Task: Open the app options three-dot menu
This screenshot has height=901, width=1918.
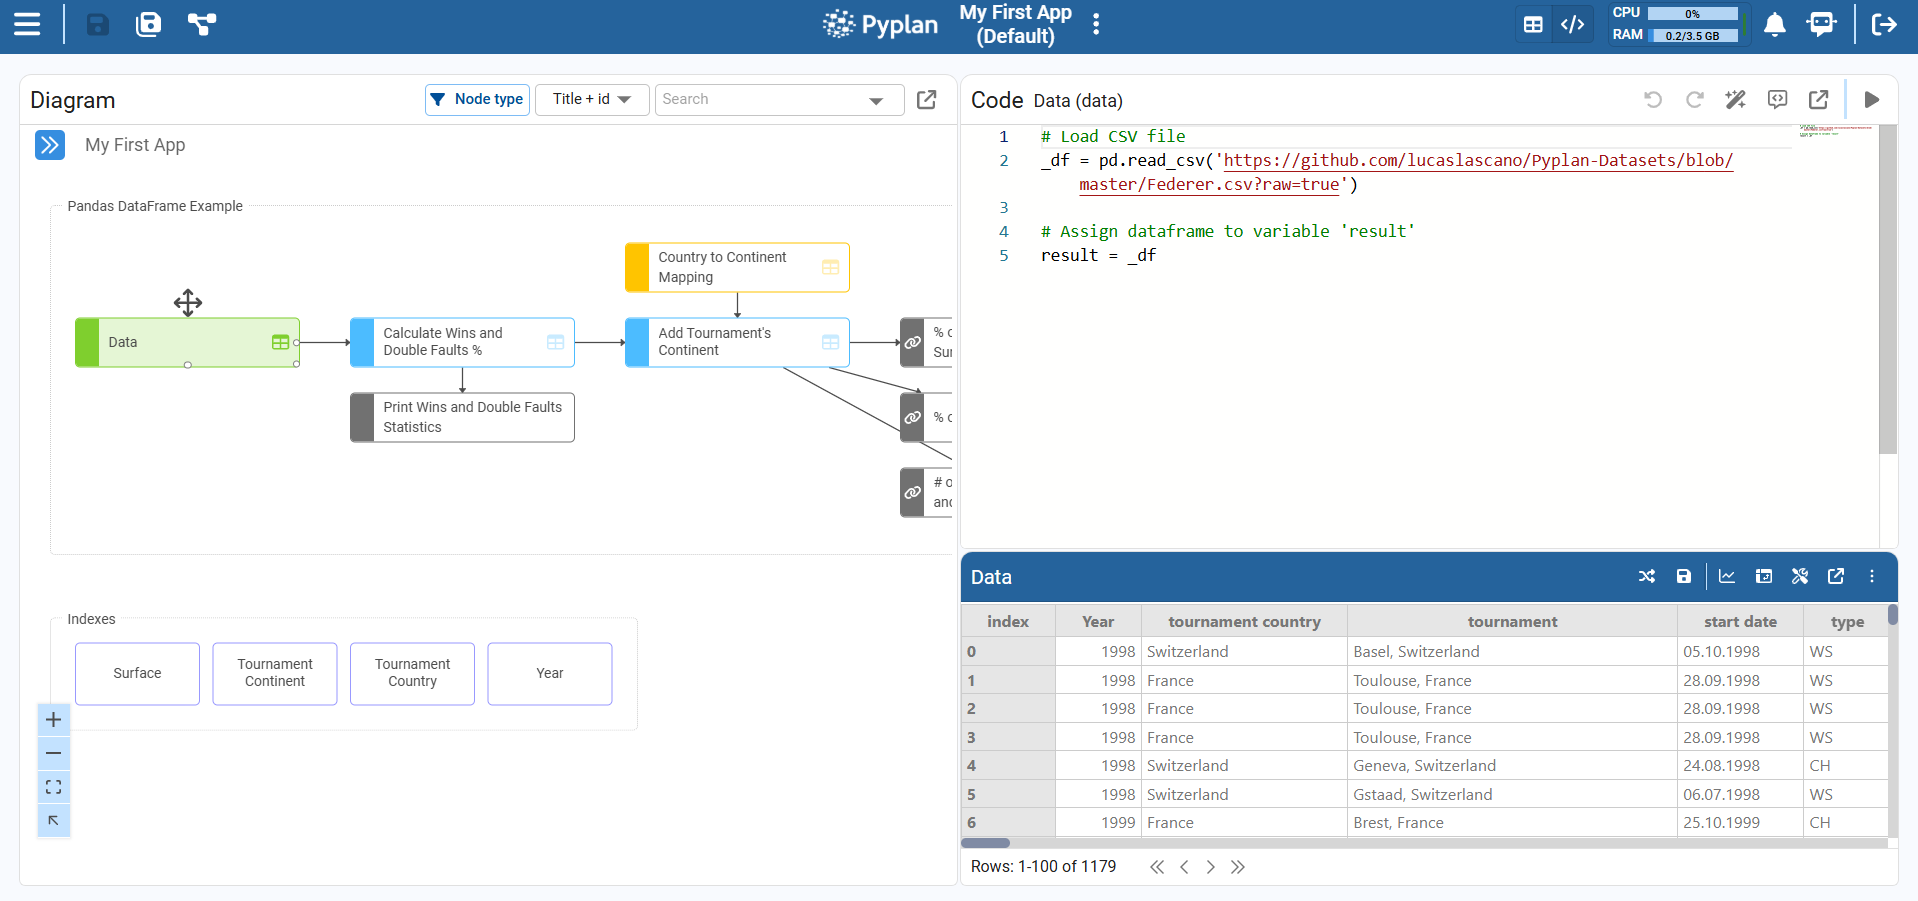Action: [1096, 24]
